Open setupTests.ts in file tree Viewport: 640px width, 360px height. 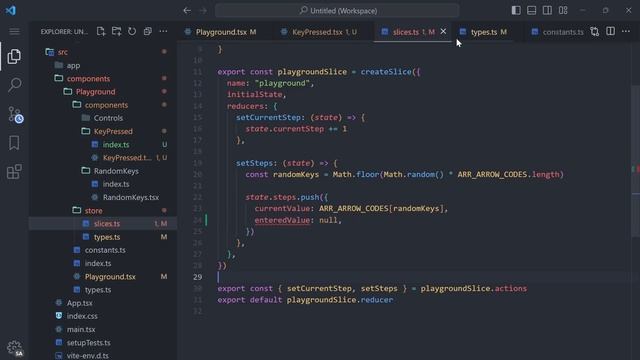(x=89, y=342)
